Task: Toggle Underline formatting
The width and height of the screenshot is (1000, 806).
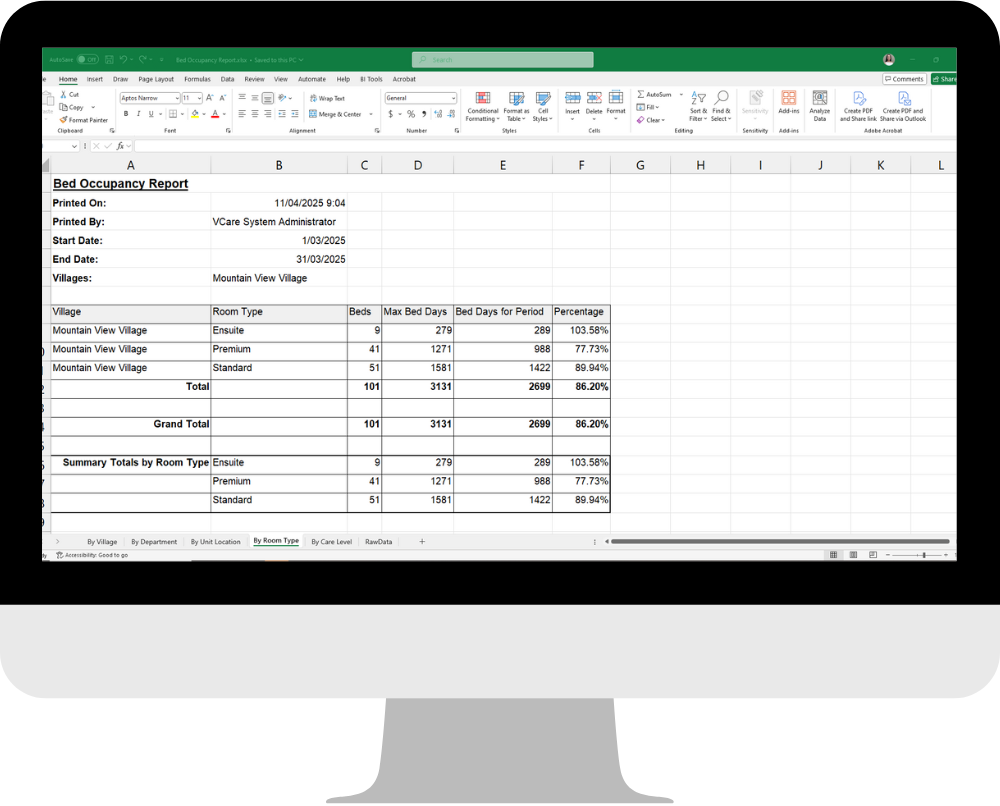Action: tap(151, 114)
